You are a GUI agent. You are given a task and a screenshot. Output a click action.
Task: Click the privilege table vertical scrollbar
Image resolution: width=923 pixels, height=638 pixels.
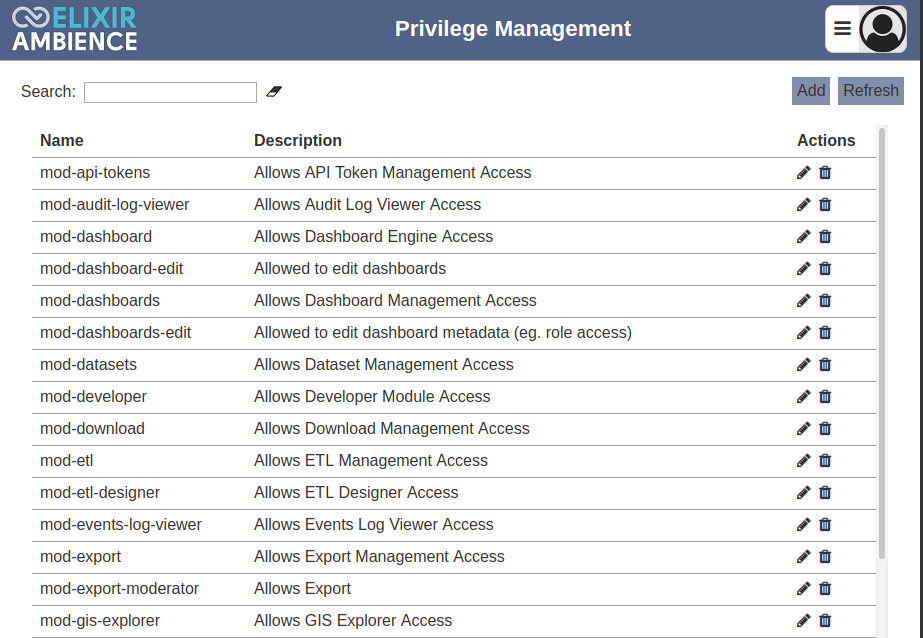(882, 343)
